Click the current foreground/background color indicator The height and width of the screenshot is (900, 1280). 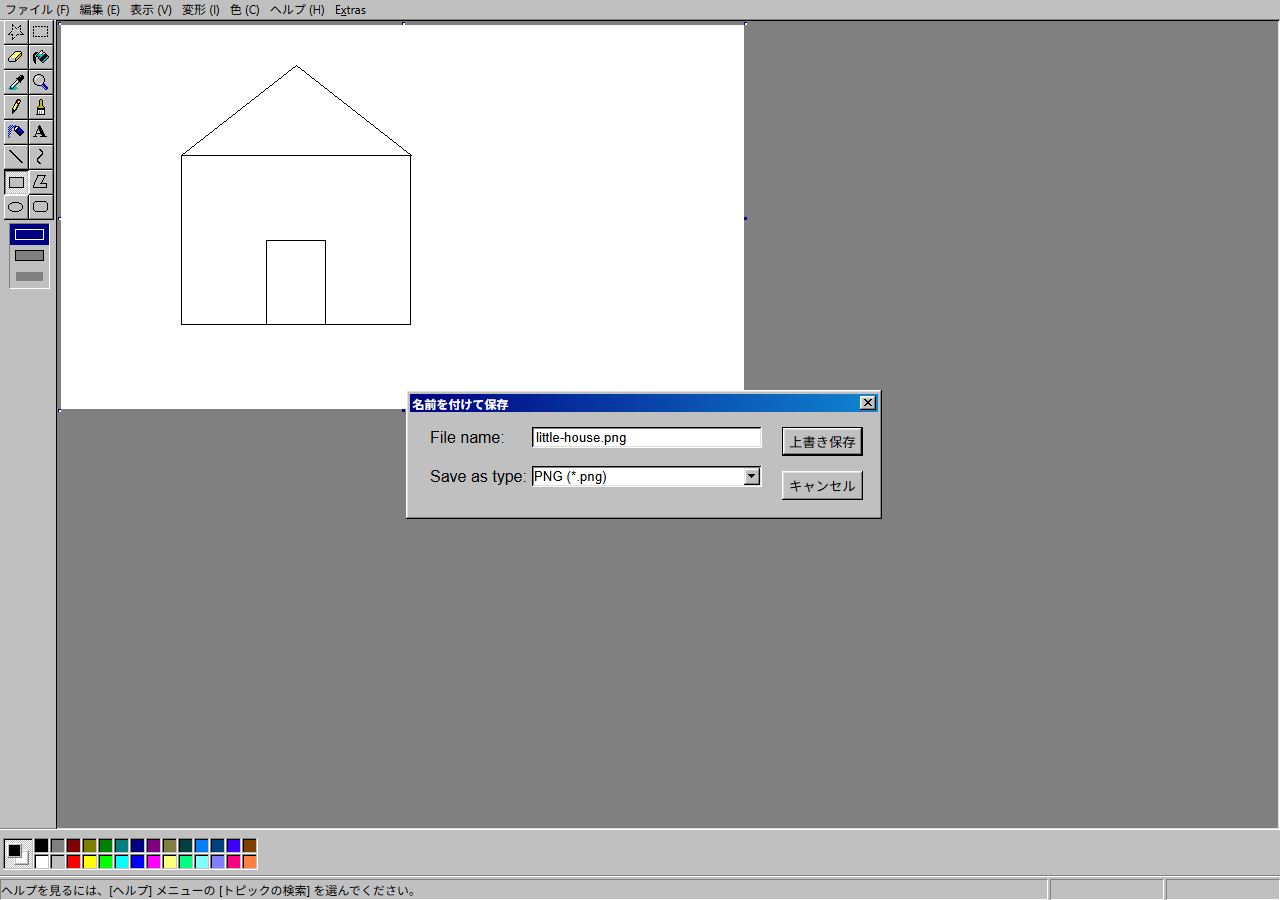[17, 854]
